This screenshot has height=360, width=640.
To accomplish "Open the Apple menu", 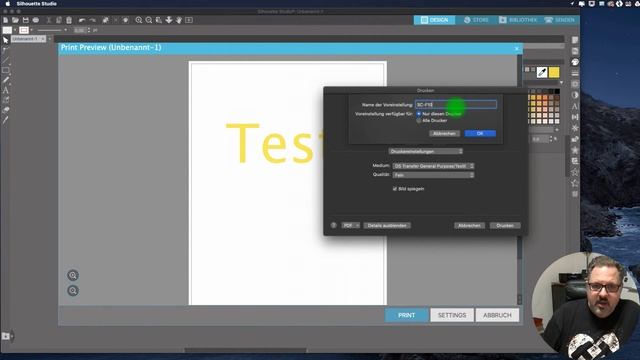I will (7, 4).
